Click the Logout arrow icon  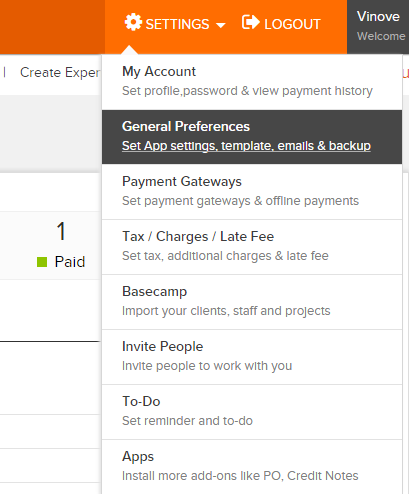[x=250, y=22]
